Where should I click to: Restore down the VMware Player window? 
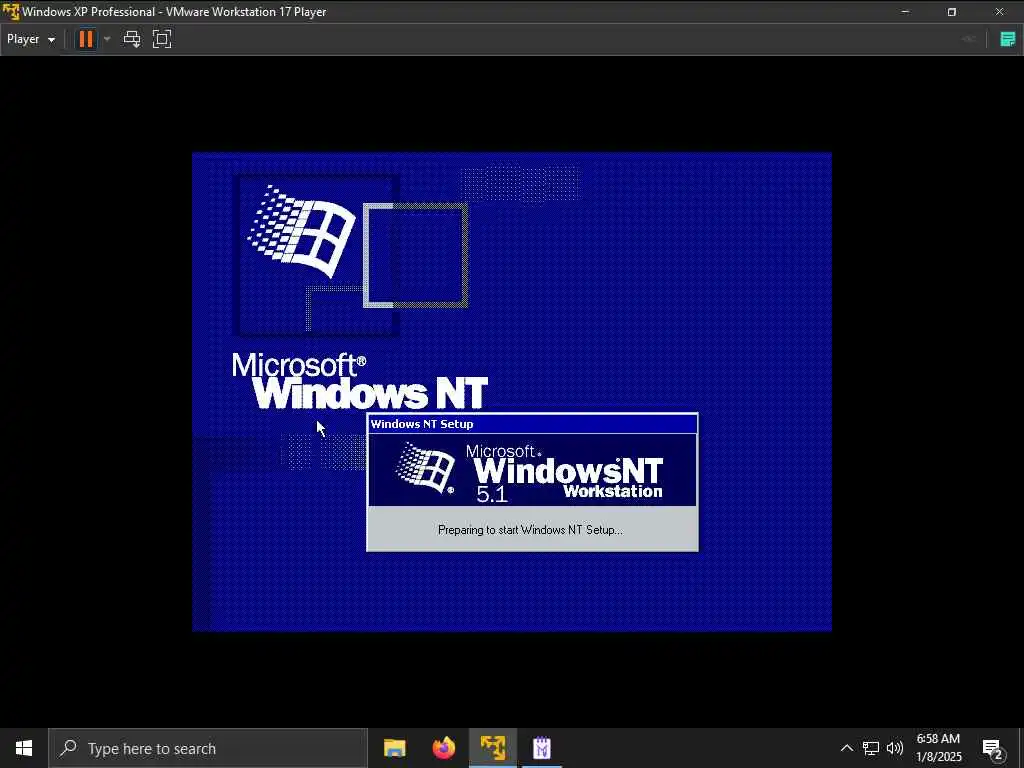coord(952,12)
